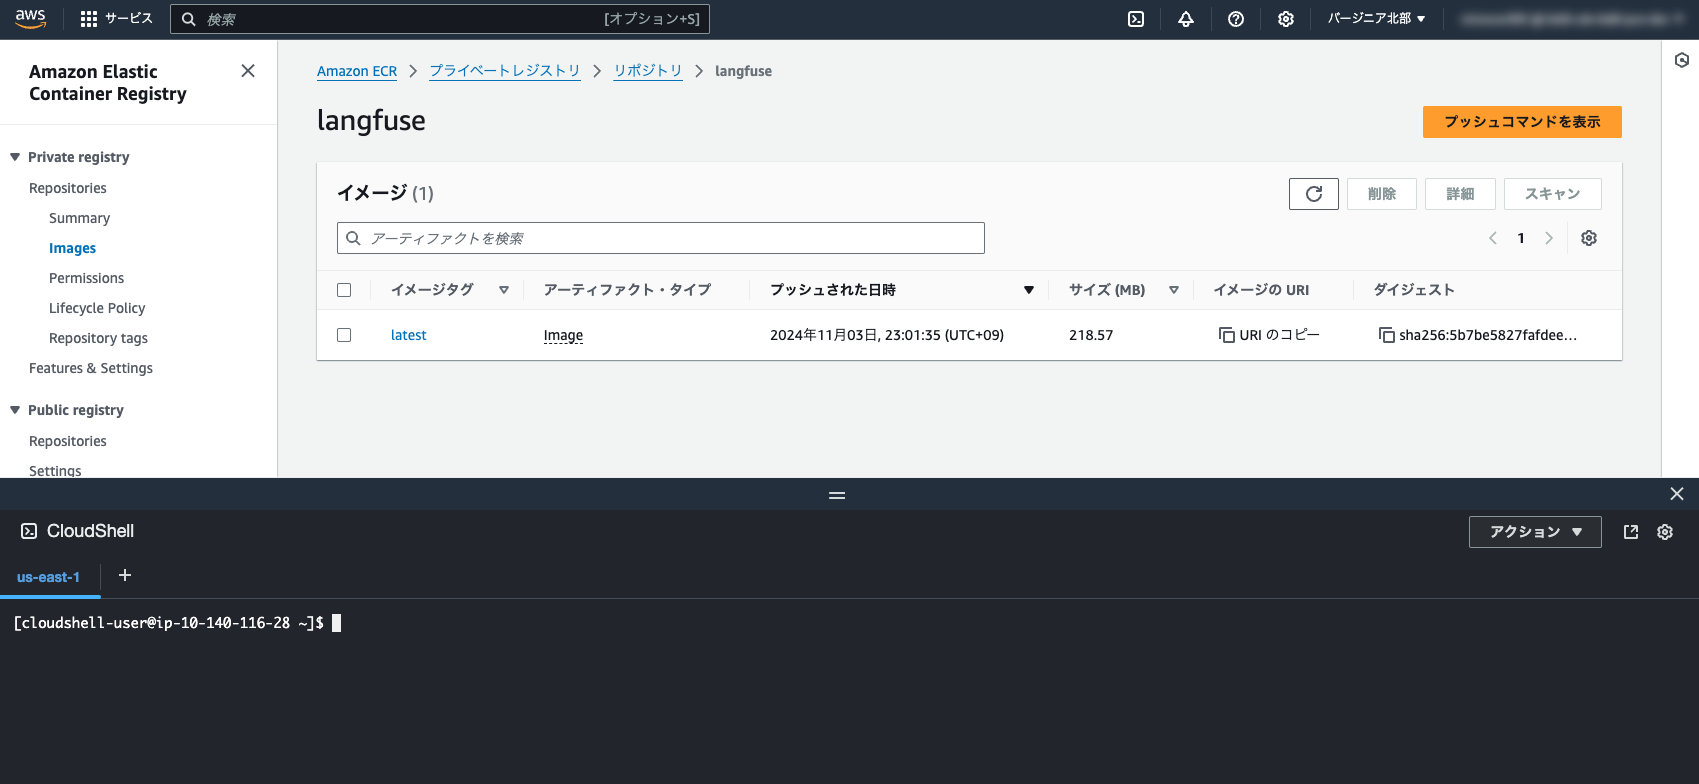Click the Image artifact type link
The image size is (1699, 784).
click(563, 335)
